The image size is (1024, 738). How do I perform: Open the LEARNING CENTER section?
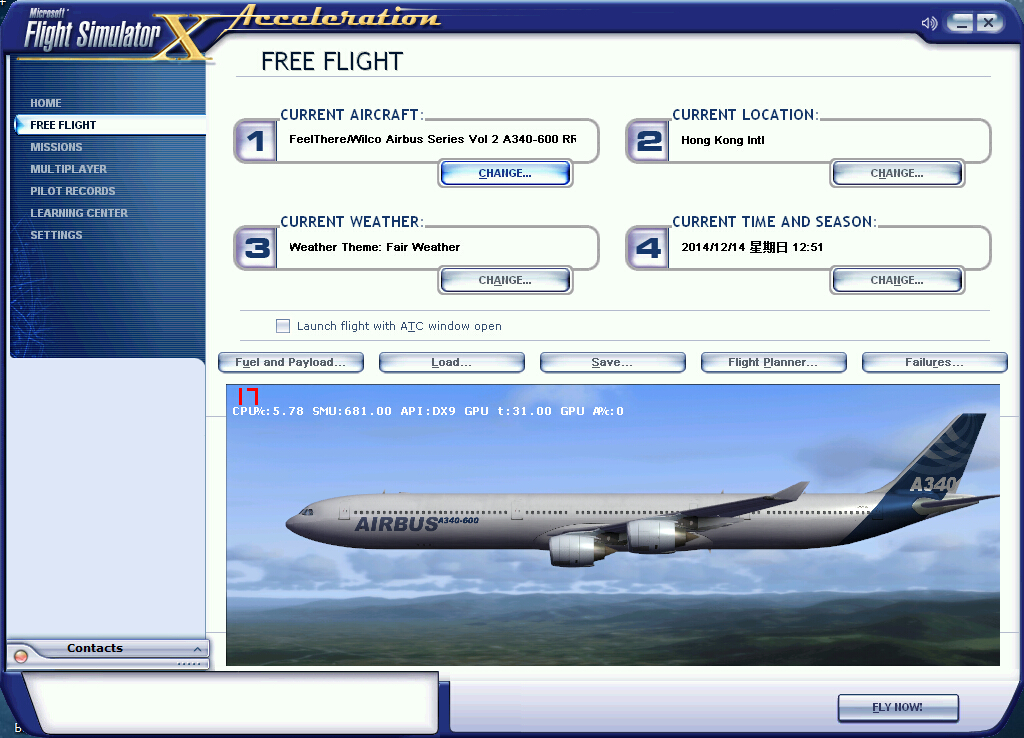pyautogui.click(x=79, y=213)
